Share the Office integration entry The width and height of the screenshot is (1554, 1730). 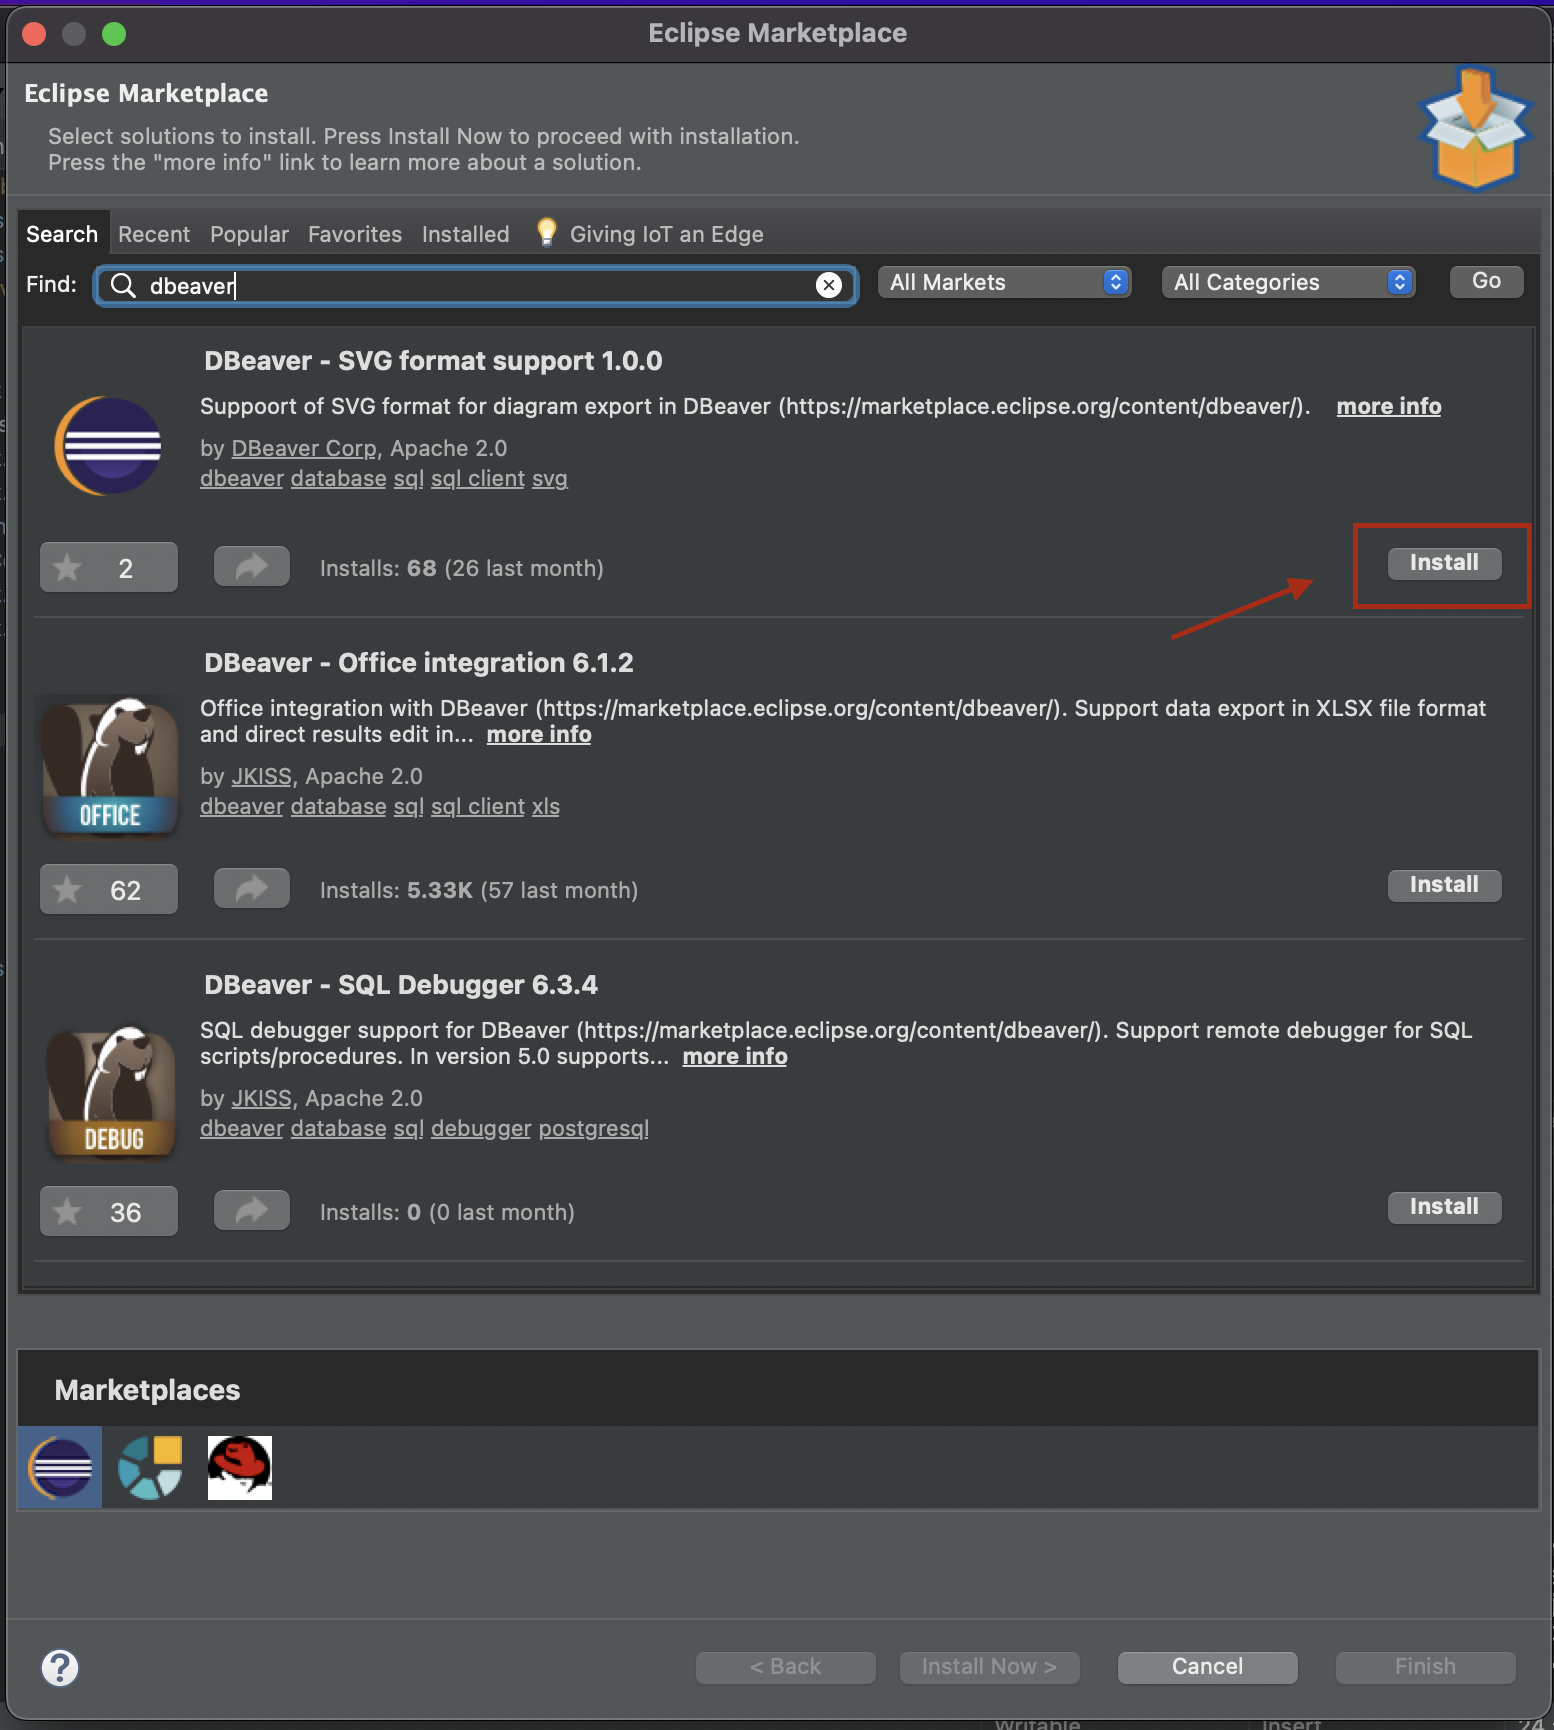[252, 889]
